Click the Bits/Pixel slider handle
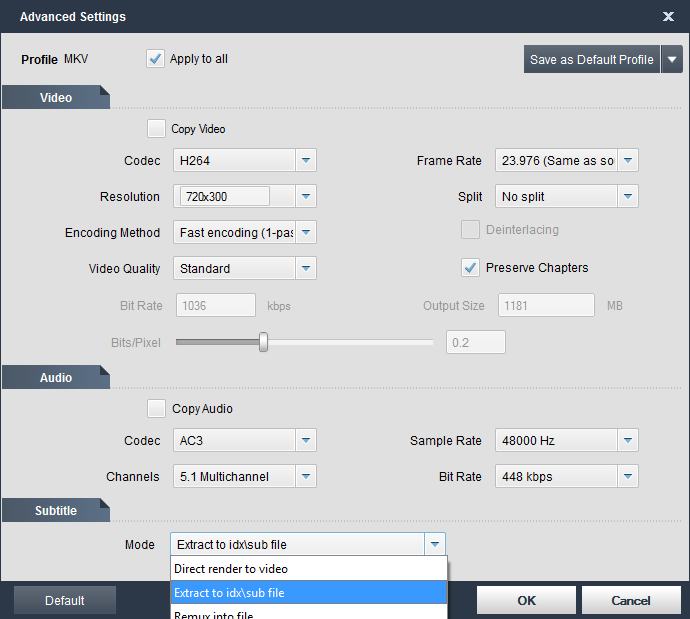This screenshot has height=619, width=690. [x=263, y=343]
